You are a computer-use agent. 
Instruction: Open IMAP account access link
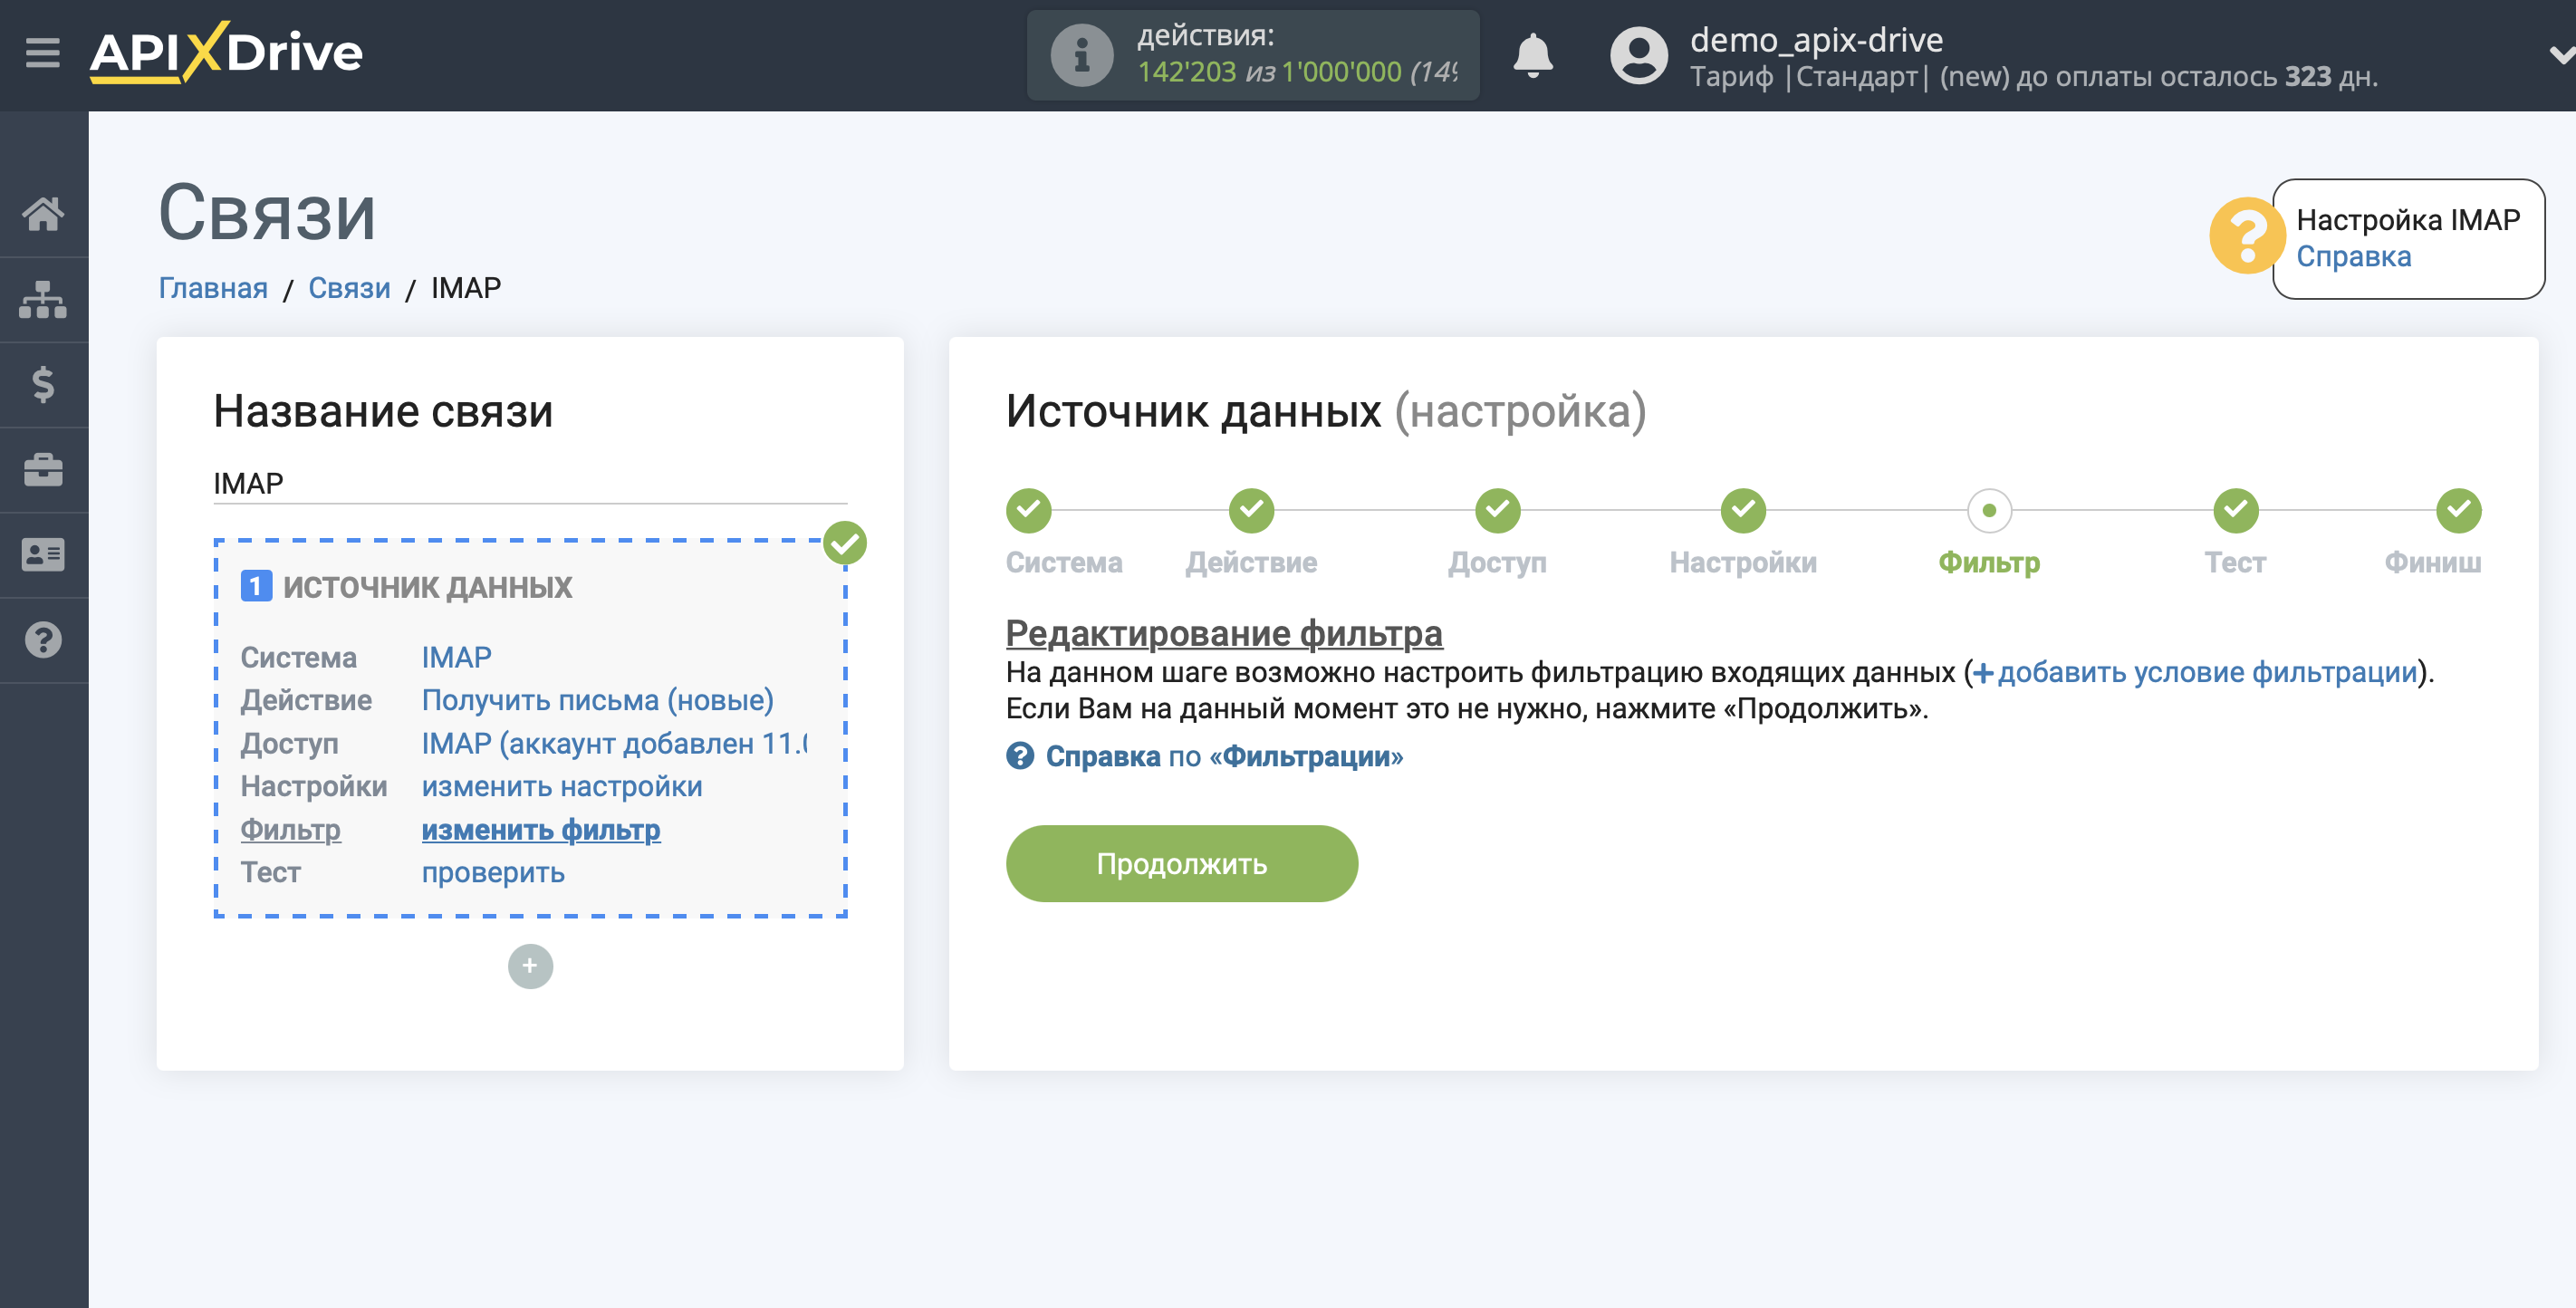614,743
